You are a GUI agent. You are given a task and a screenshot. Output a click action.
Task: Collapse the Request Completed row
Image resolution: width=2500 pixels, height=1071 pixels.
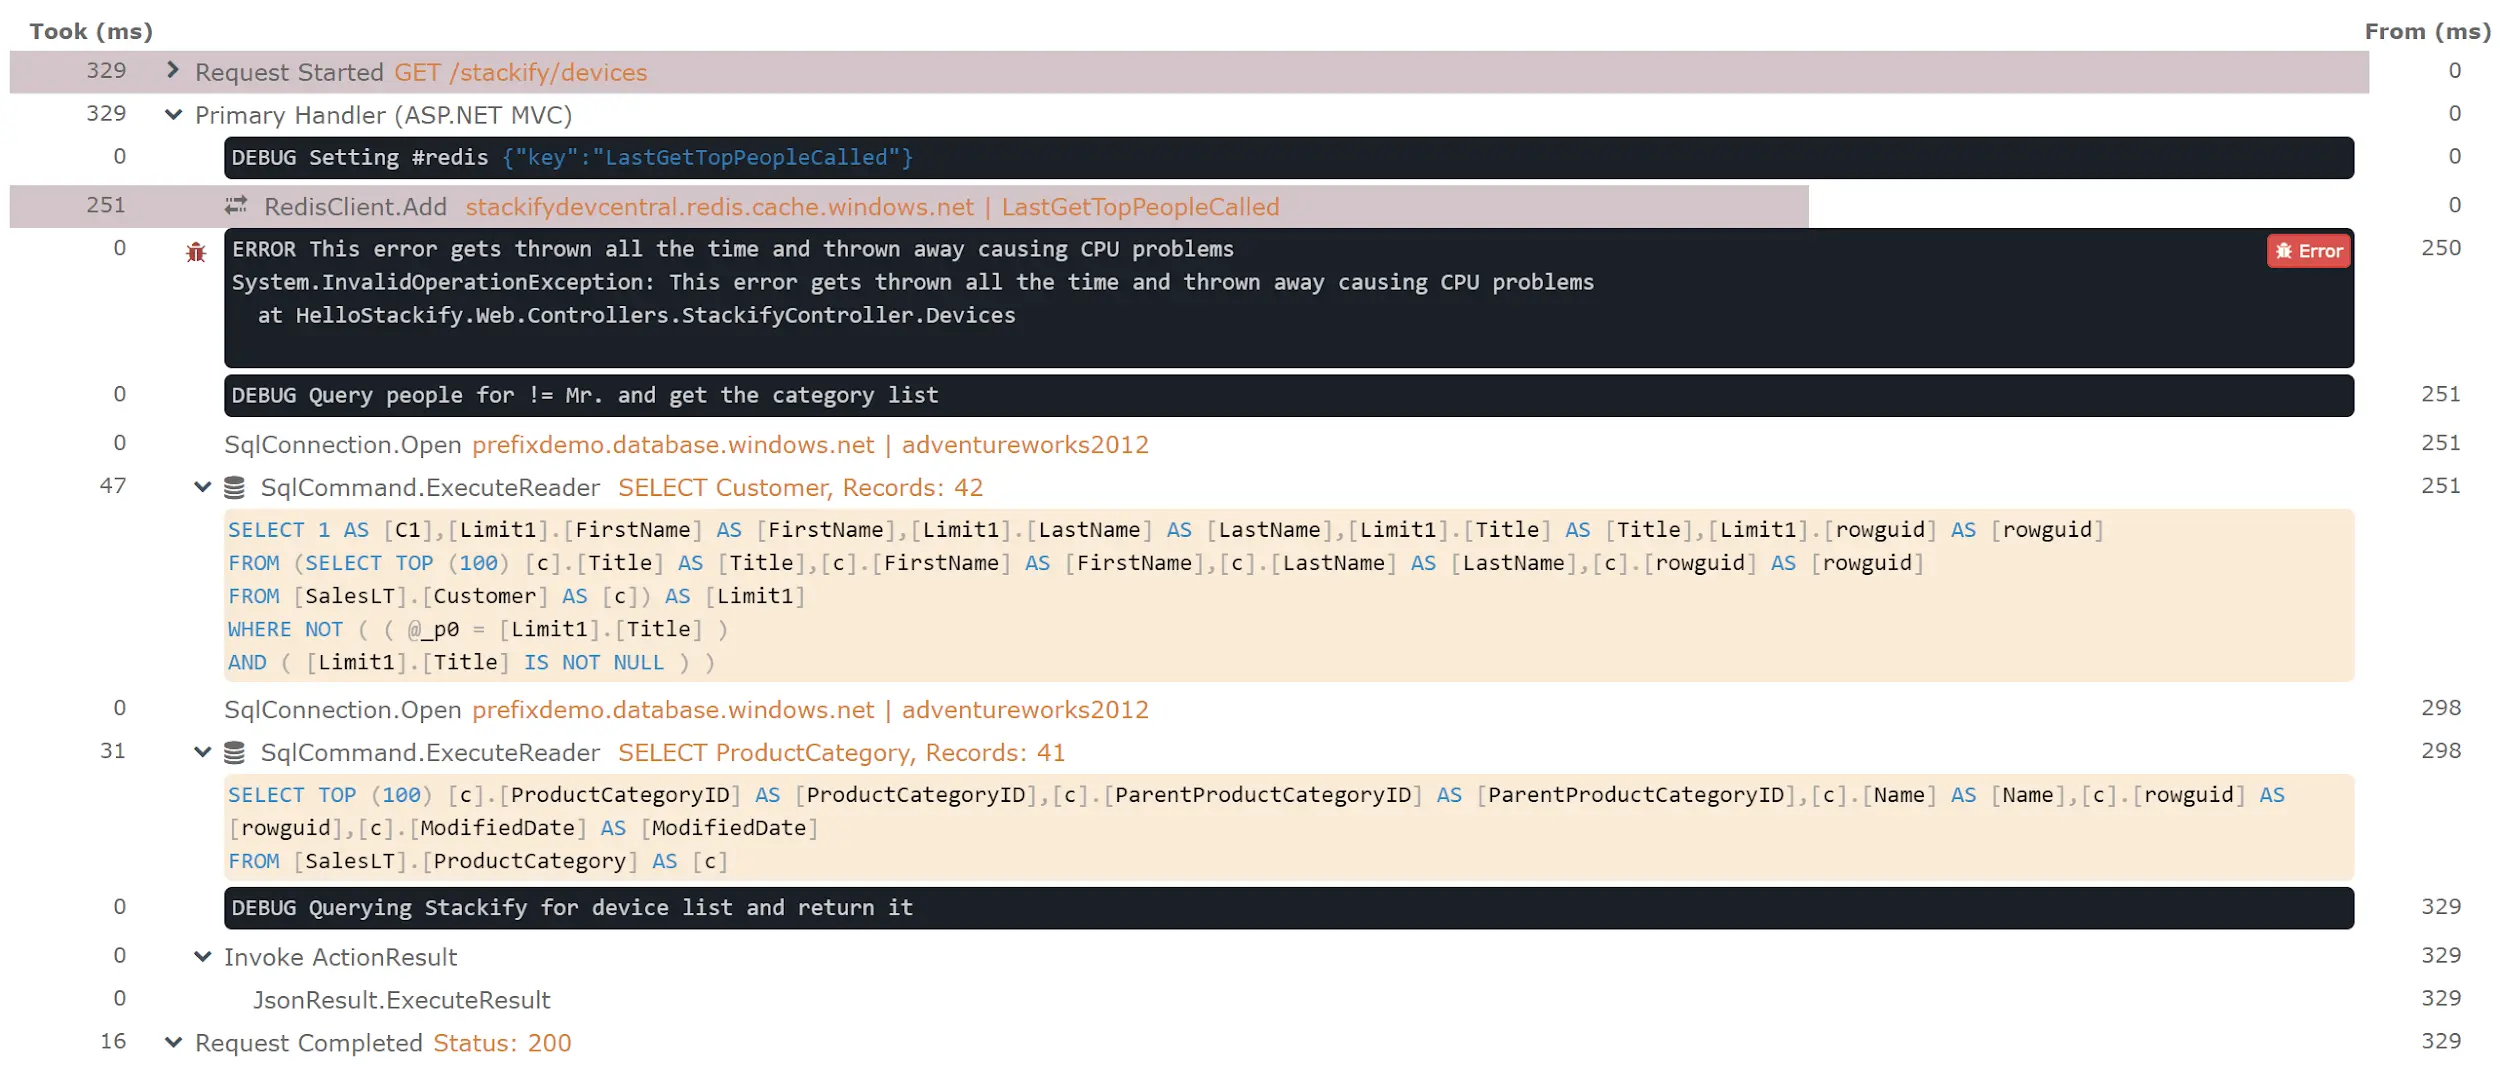coord(173,1042)
